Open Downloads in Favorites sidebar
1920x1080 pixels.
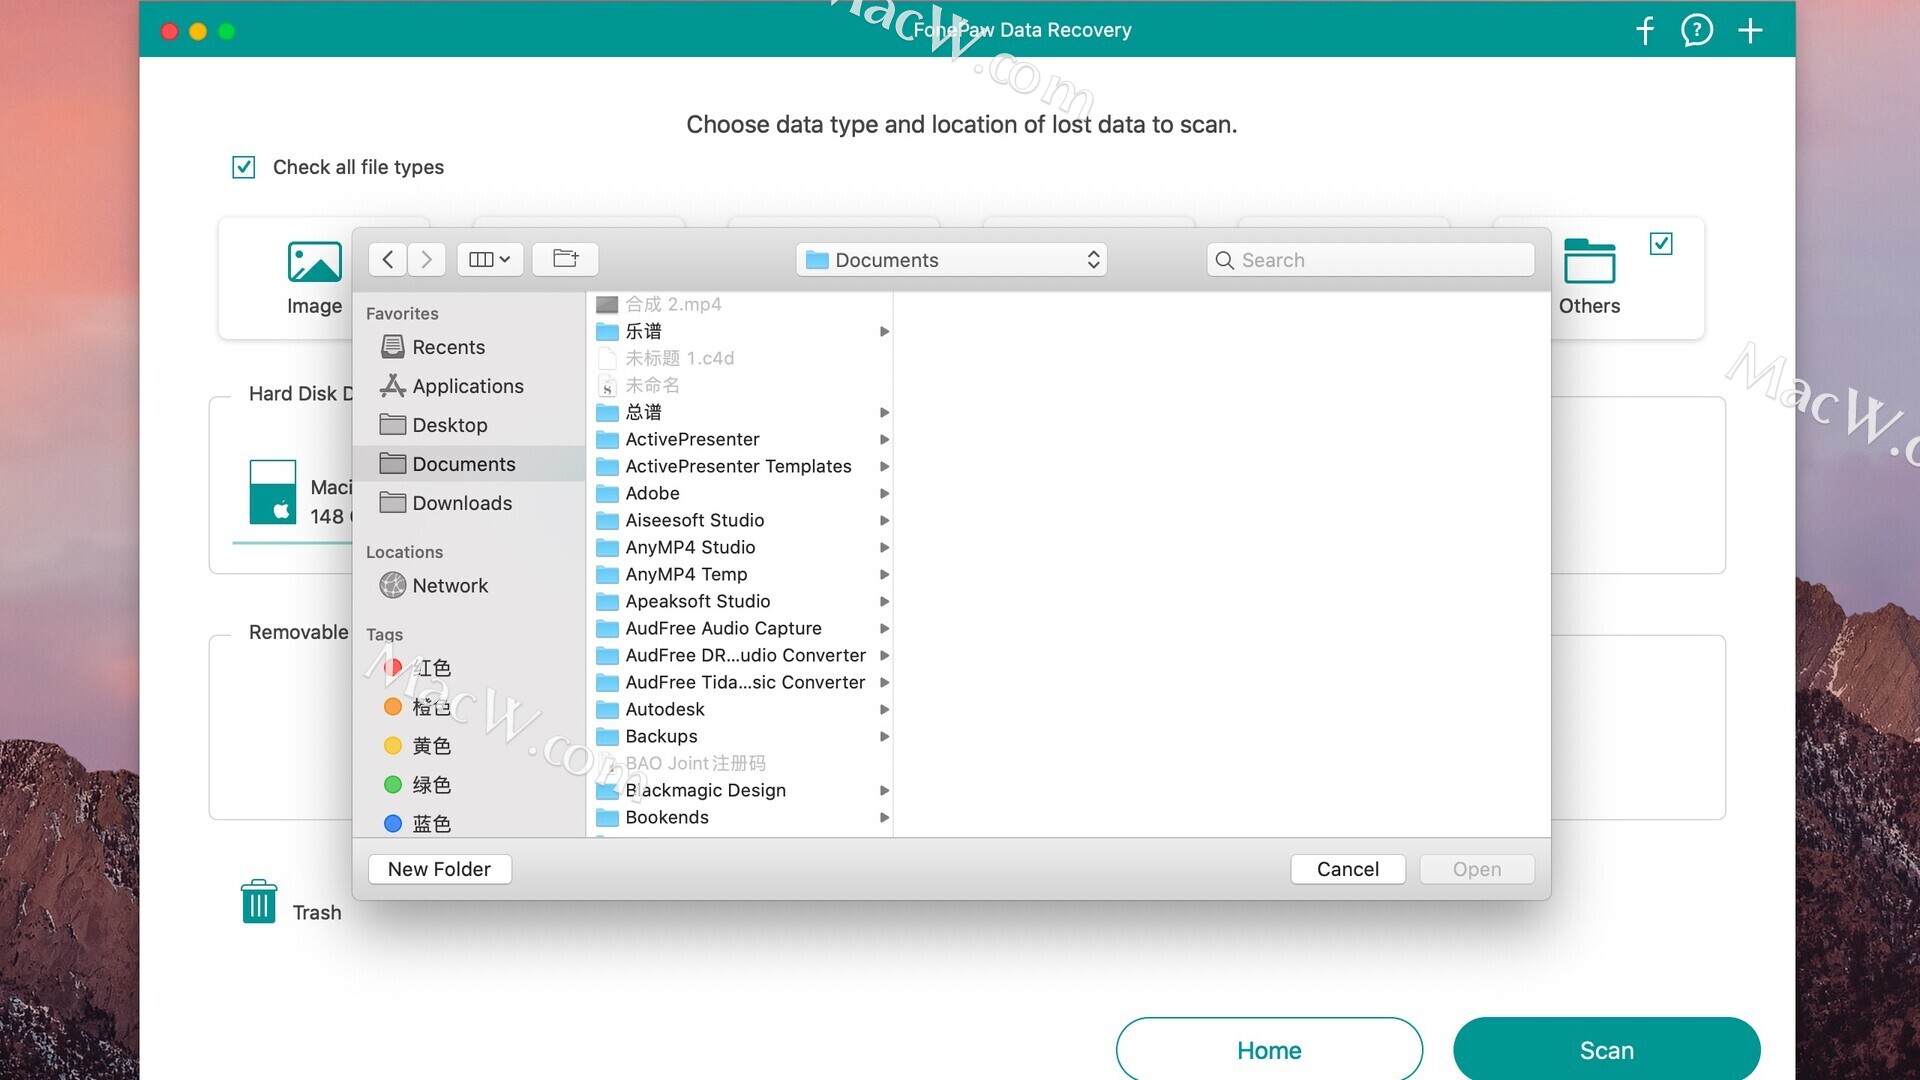[470, 503]
